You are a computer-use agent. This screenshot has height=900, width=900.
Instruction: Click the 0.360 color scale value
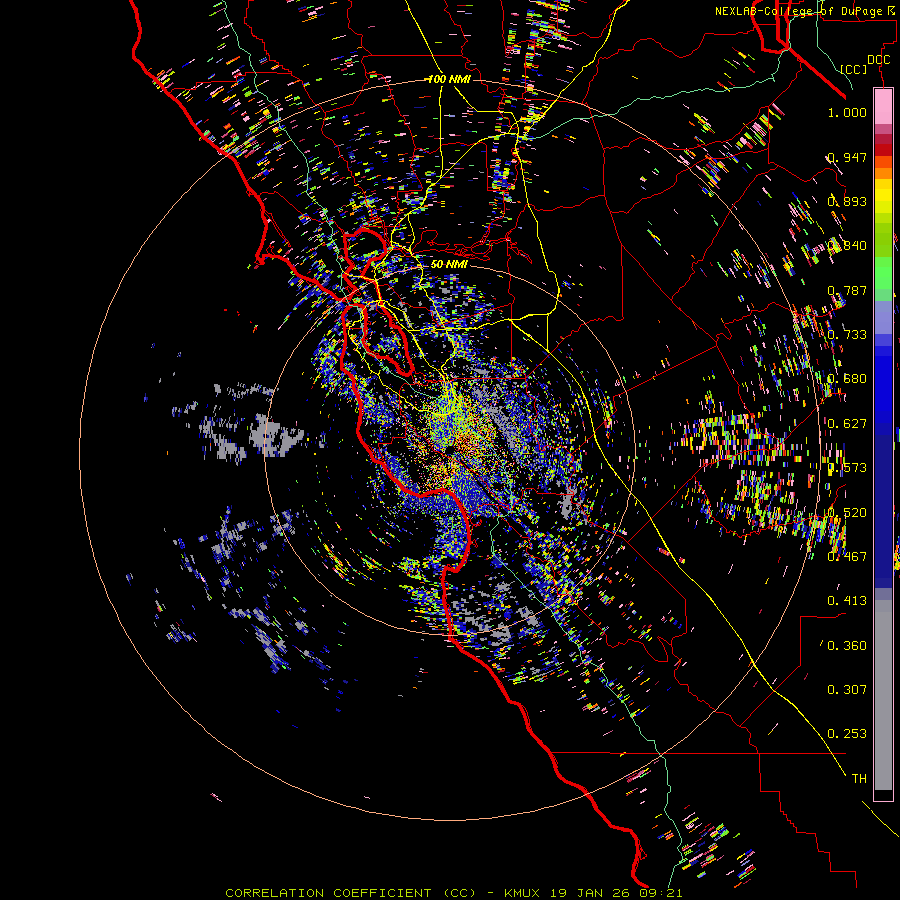coord(847,646)
